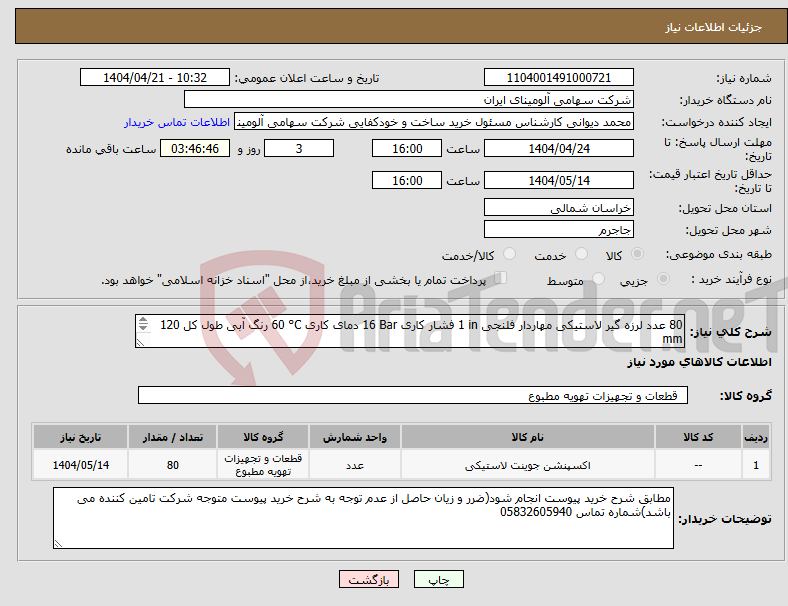
Task: Click the item name اکسپنشن جوینت لاستیکی
Action: point(528,465)
